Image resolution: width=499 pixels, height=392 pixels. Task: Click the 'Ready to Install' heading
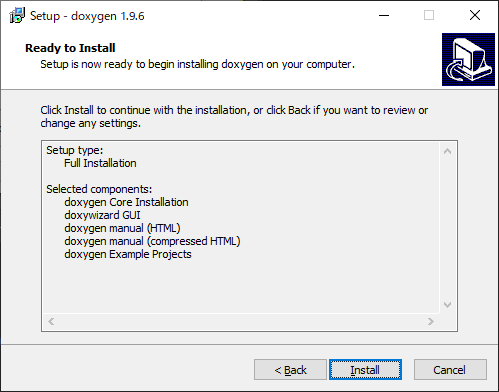[x=70, y=48]
